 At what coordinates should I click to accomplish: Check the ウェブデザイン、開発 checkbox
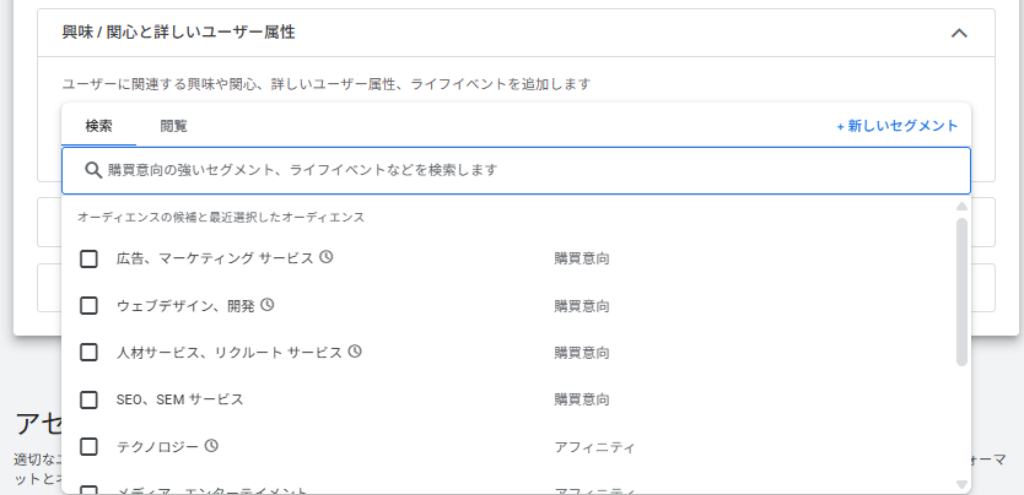pyautogui.click(x=89, y=306)
